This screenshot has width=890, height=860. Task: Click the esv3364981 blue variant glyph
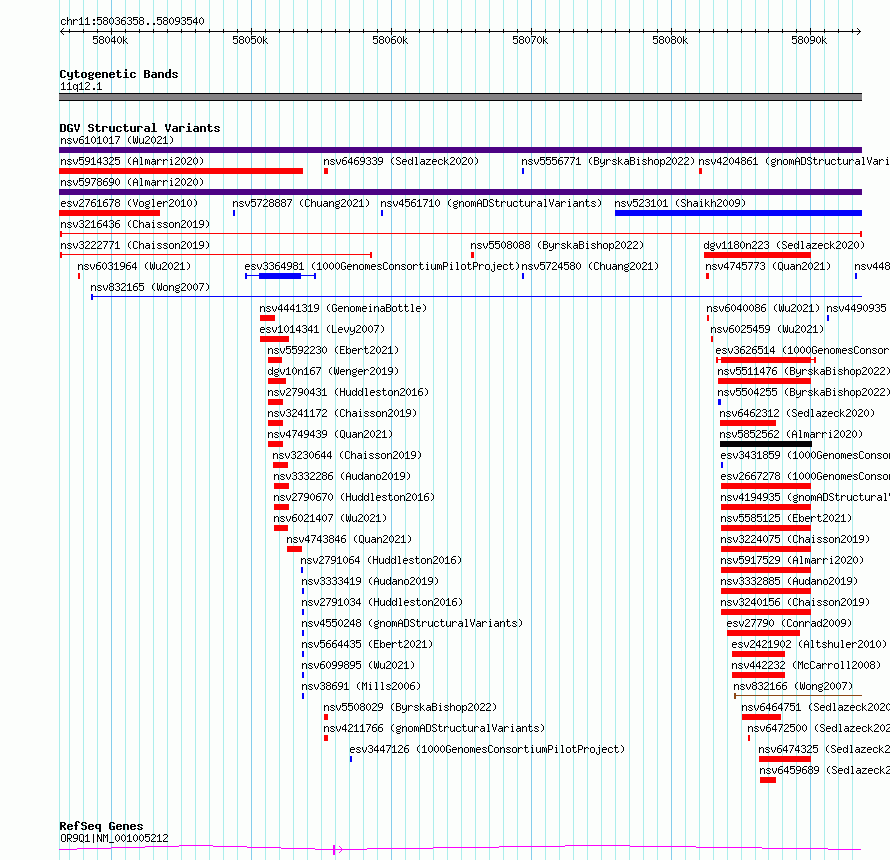[x=280, y=276]
